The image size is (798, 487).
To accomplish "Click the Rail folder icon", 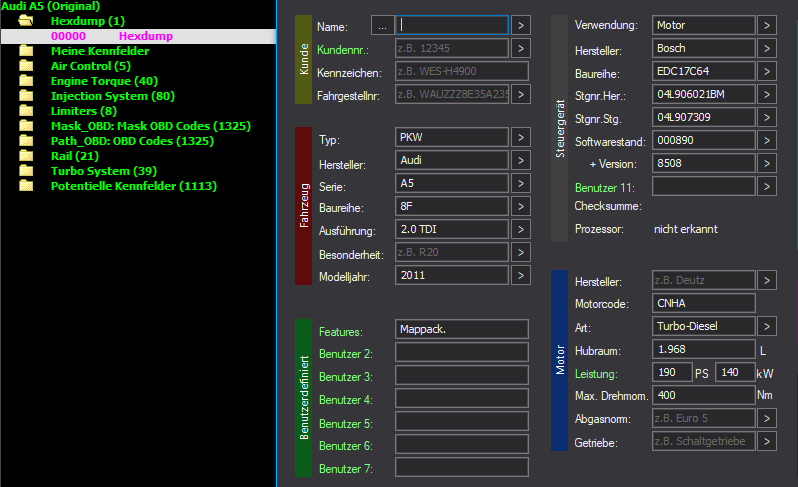I will pyautogui.click(x=26, y=156).
